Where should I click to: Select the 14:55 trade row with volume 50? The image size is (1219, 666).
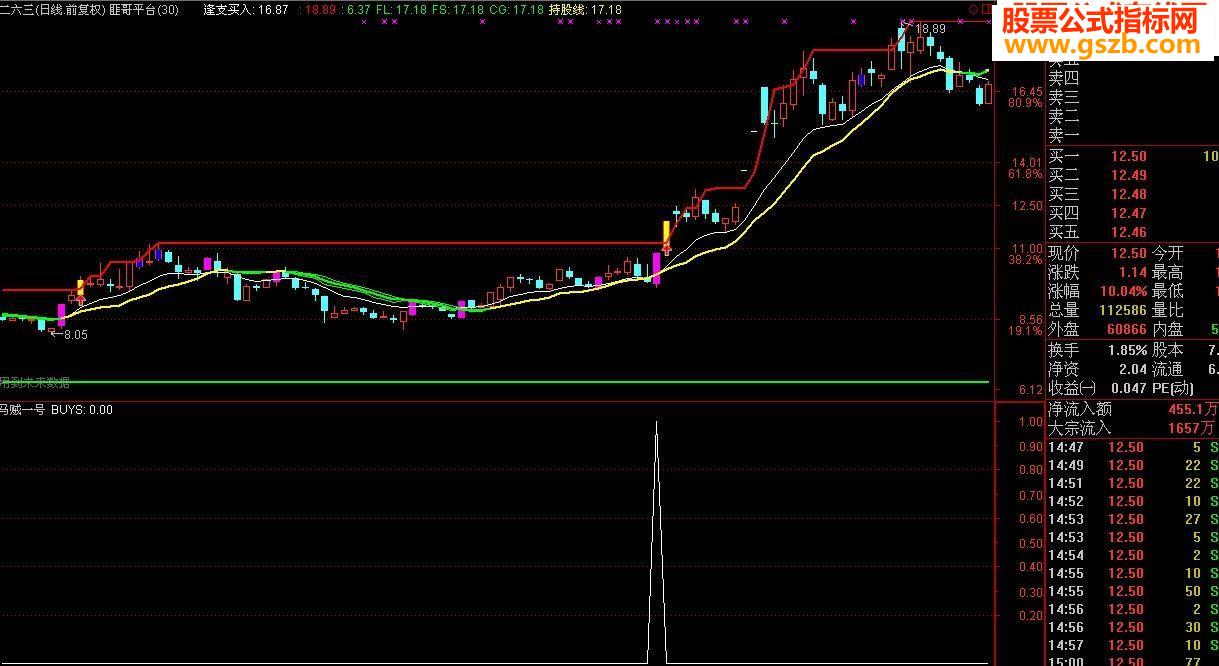(x=1132, y=591)
